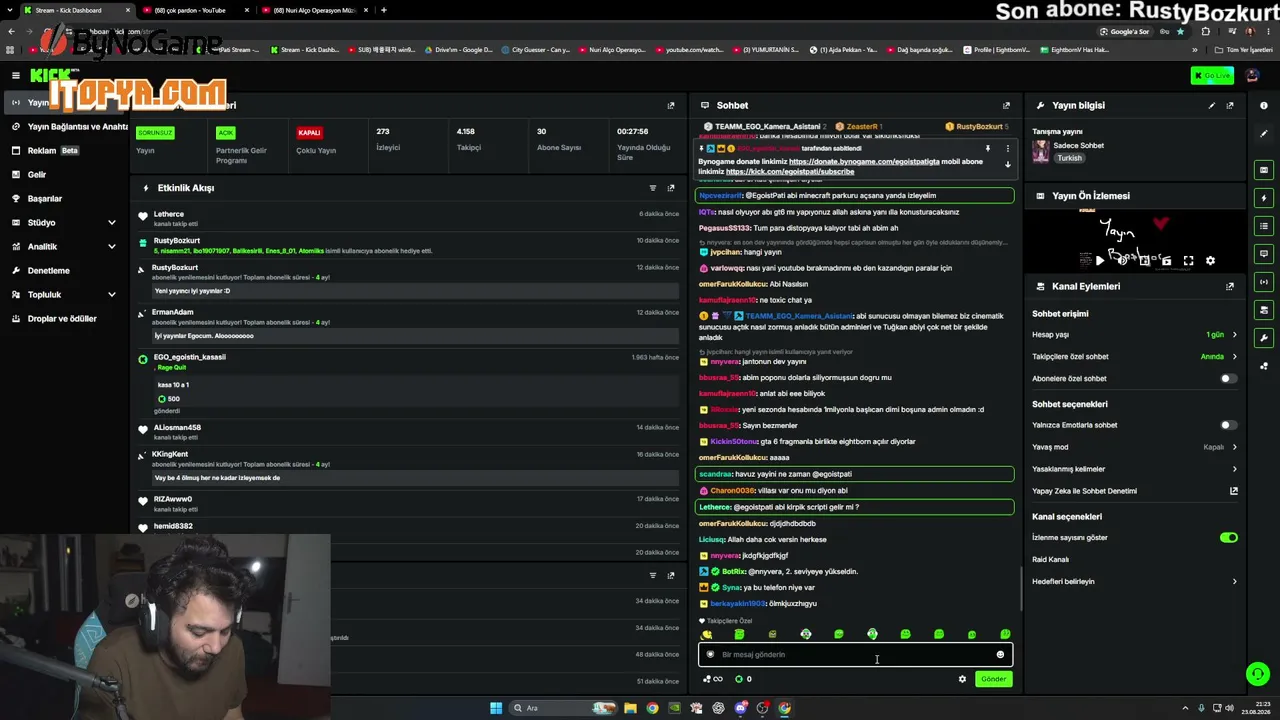1280x720 pixels.
Task: Open the emoji picker in the message box
Action: click(x=1000, y=655)
